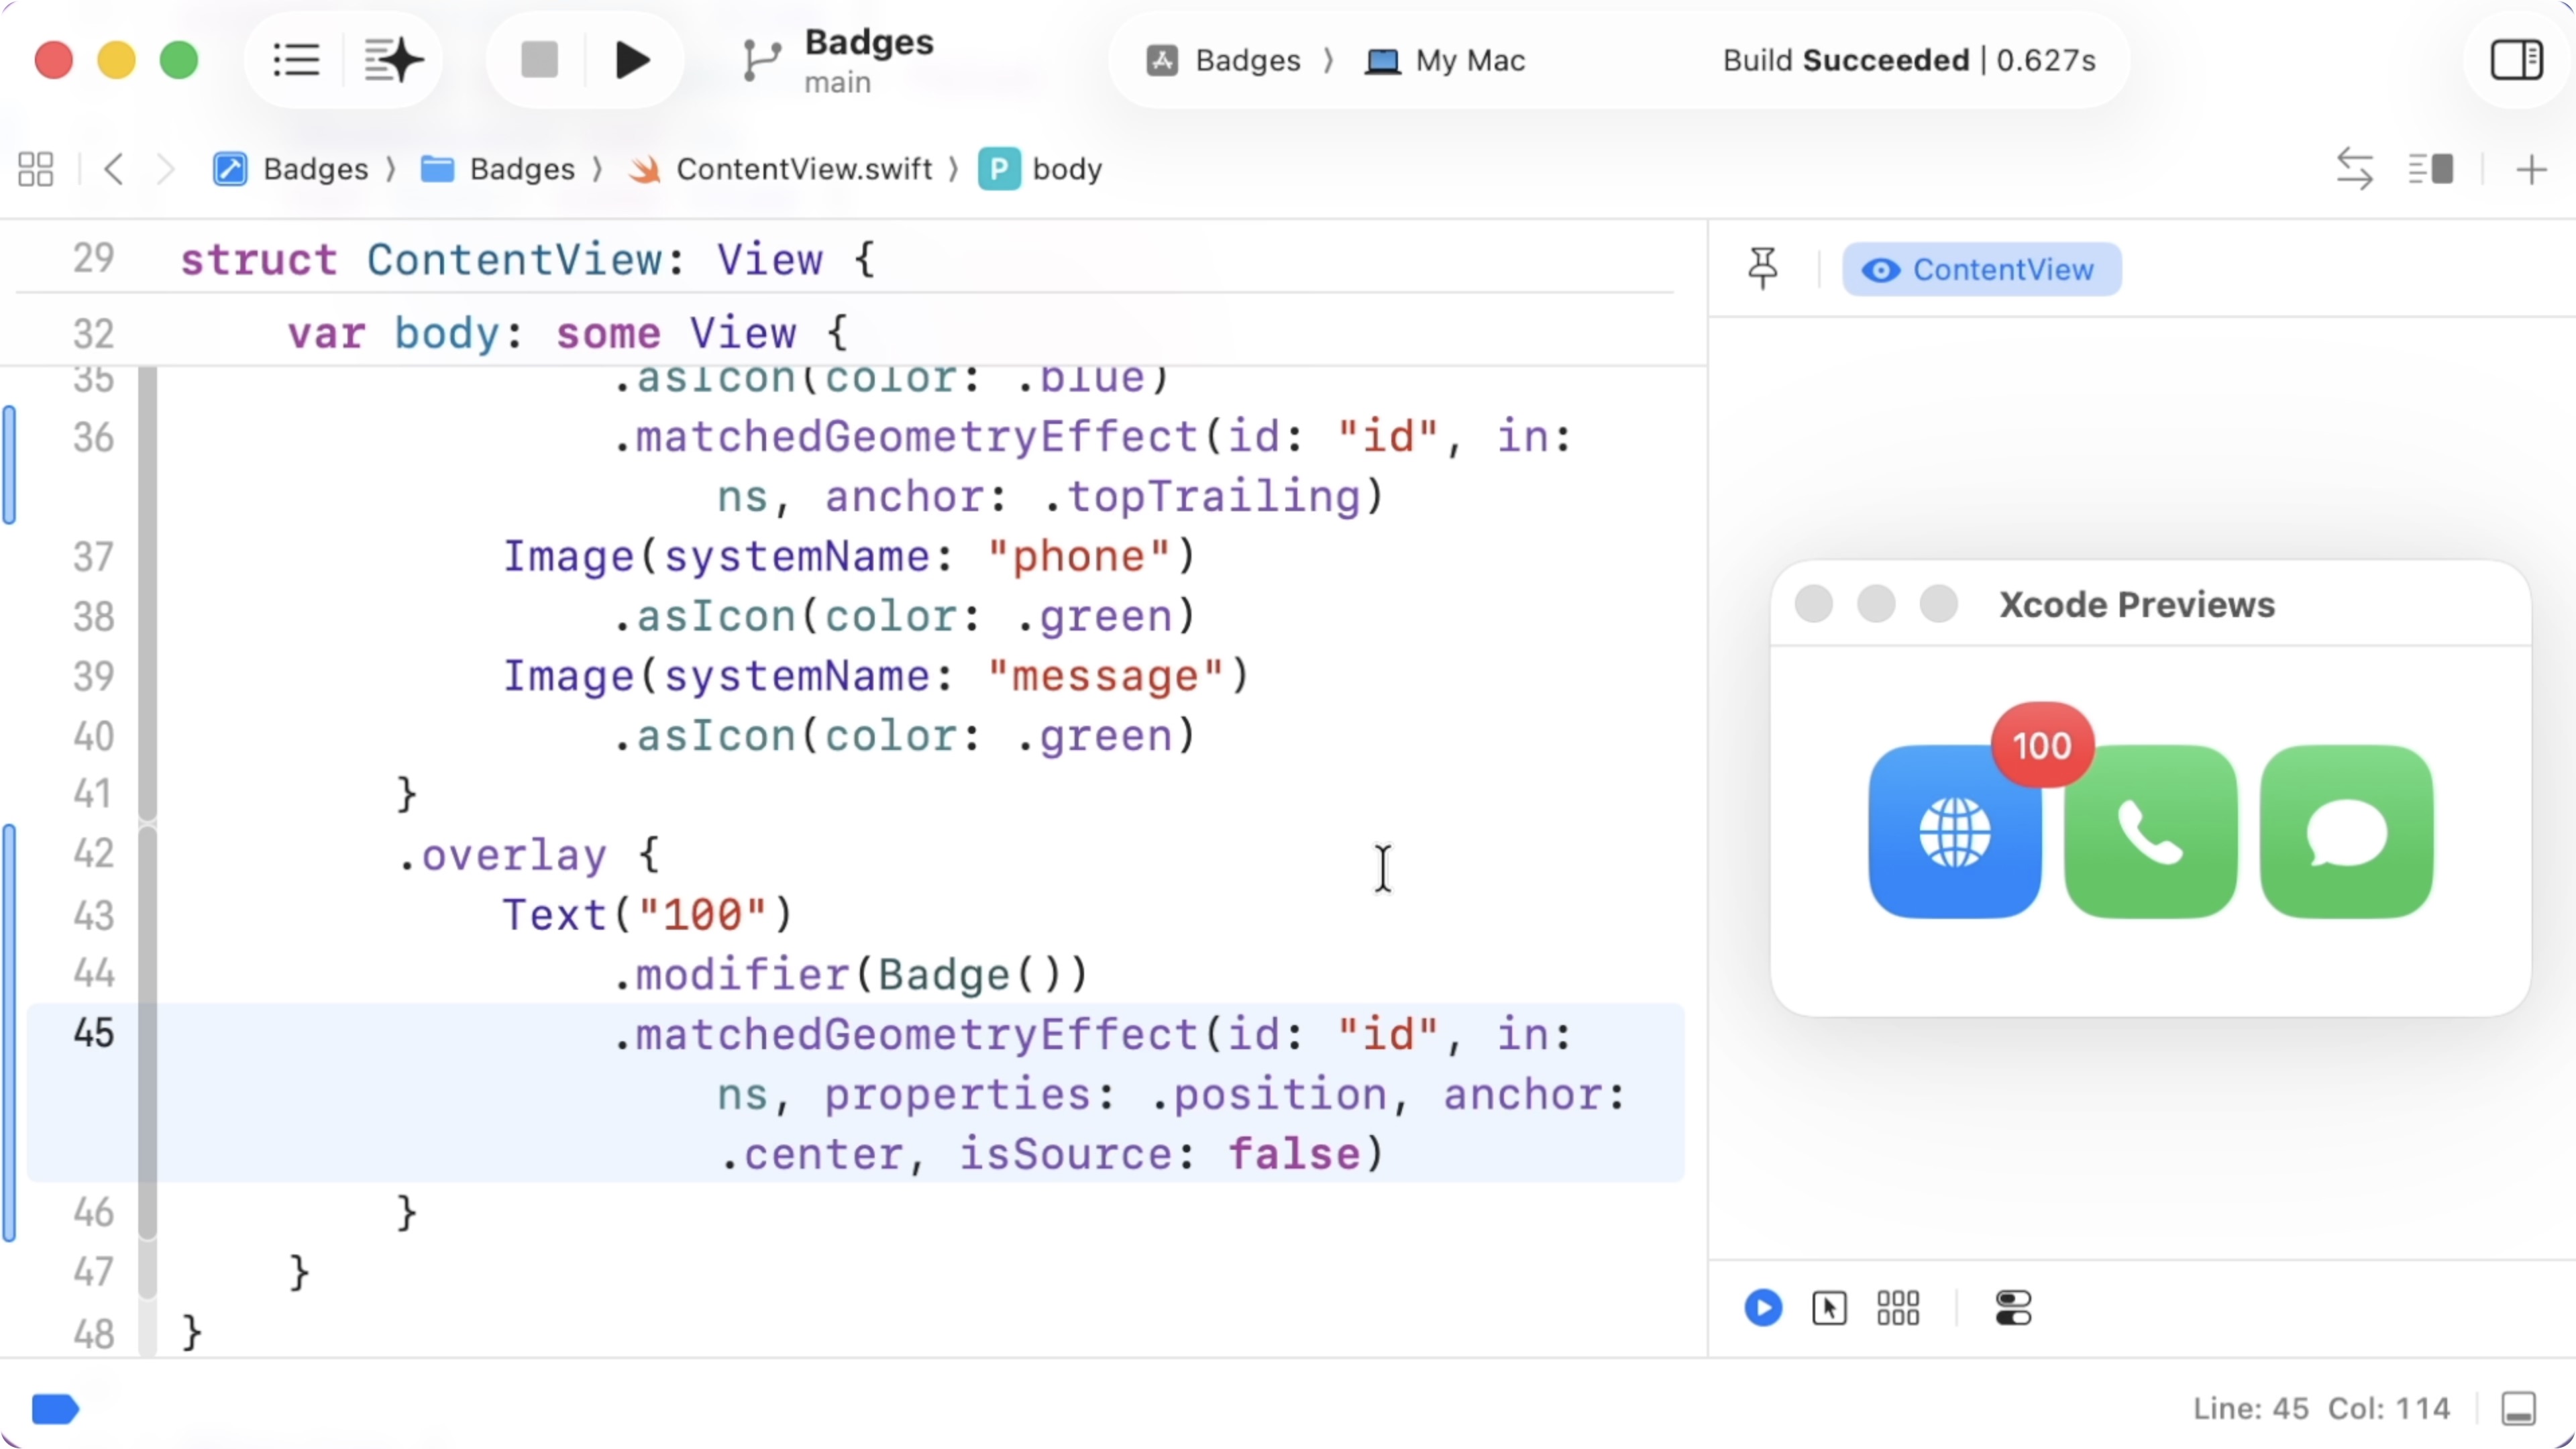The width and height of the screenshot is (2576, 1449).
Task: Toggle the bottom debug area
Action: pos(2518,1409)
